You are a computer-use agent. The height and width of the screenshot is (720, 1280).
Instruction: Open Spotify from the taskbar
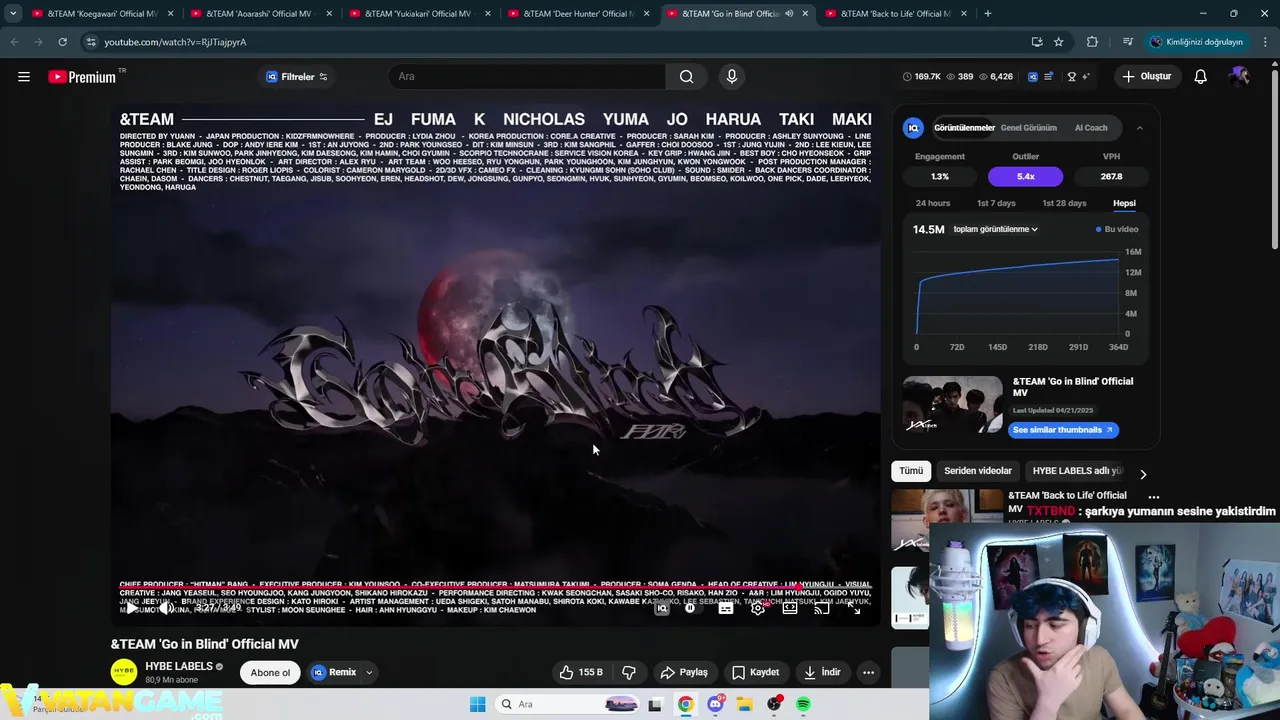pos(803,704)
